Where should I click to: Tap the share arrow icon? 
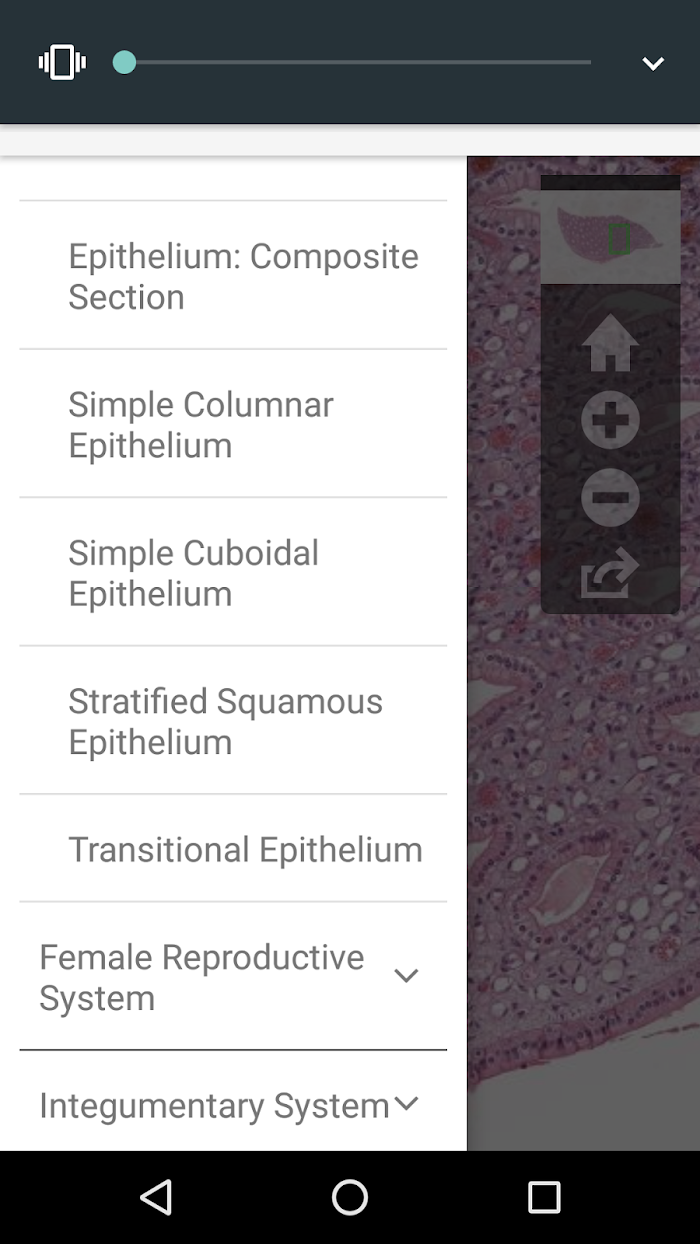click(610, 572)
